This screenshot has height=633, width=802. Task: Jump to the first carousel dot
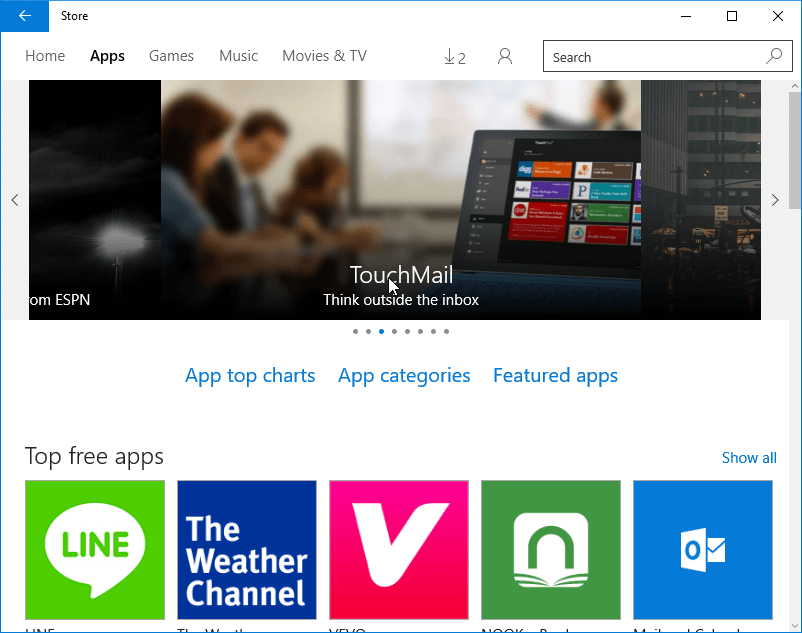click(355, 331)
